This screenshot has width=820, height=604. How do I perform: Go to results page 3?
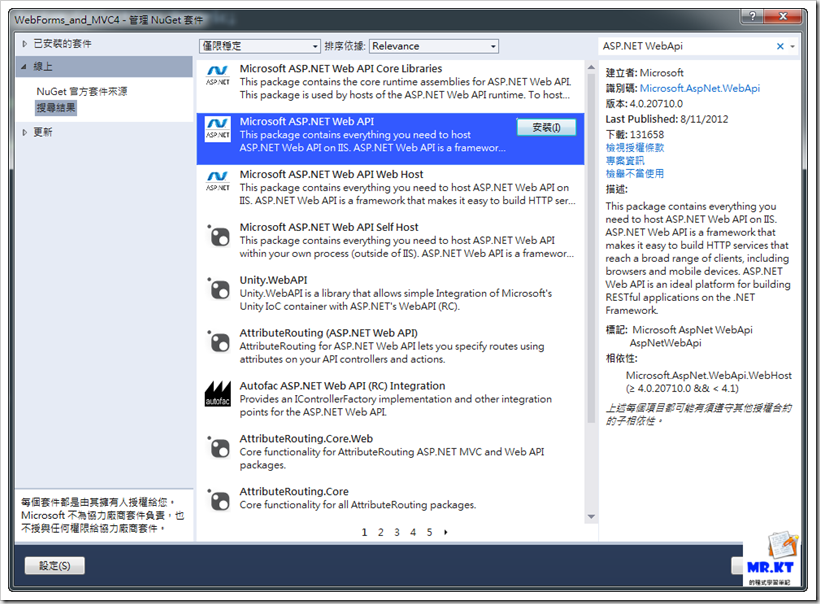pos(397,532)
